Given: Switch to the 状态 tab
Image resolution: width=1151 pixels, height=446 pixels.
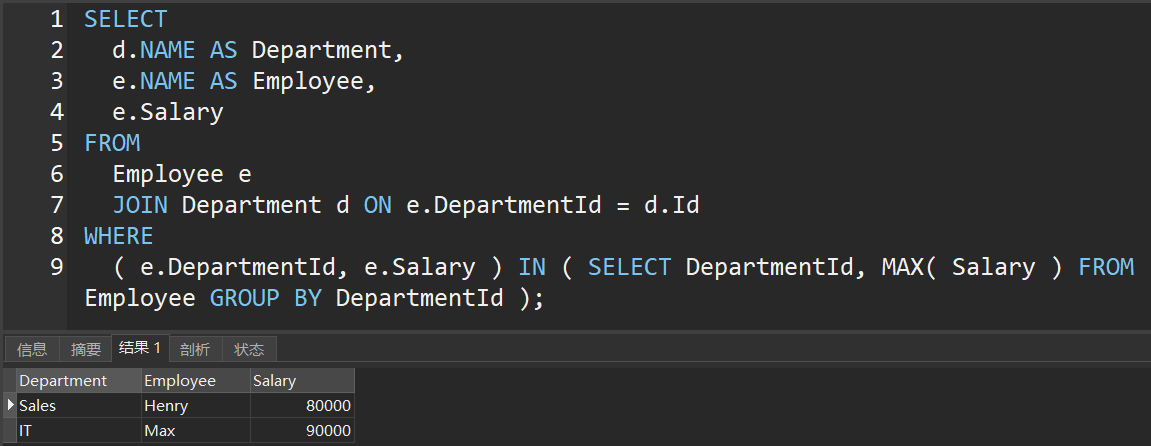Looking at the screenshot, I should [249, 349].
